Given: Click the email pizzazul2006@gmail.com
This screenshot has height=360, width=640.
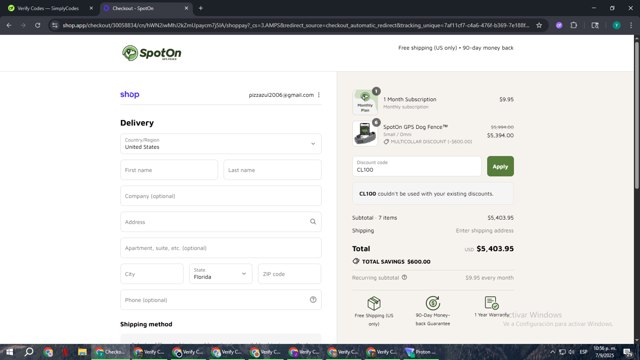Looking at the screenshot, I should point(281,95).
